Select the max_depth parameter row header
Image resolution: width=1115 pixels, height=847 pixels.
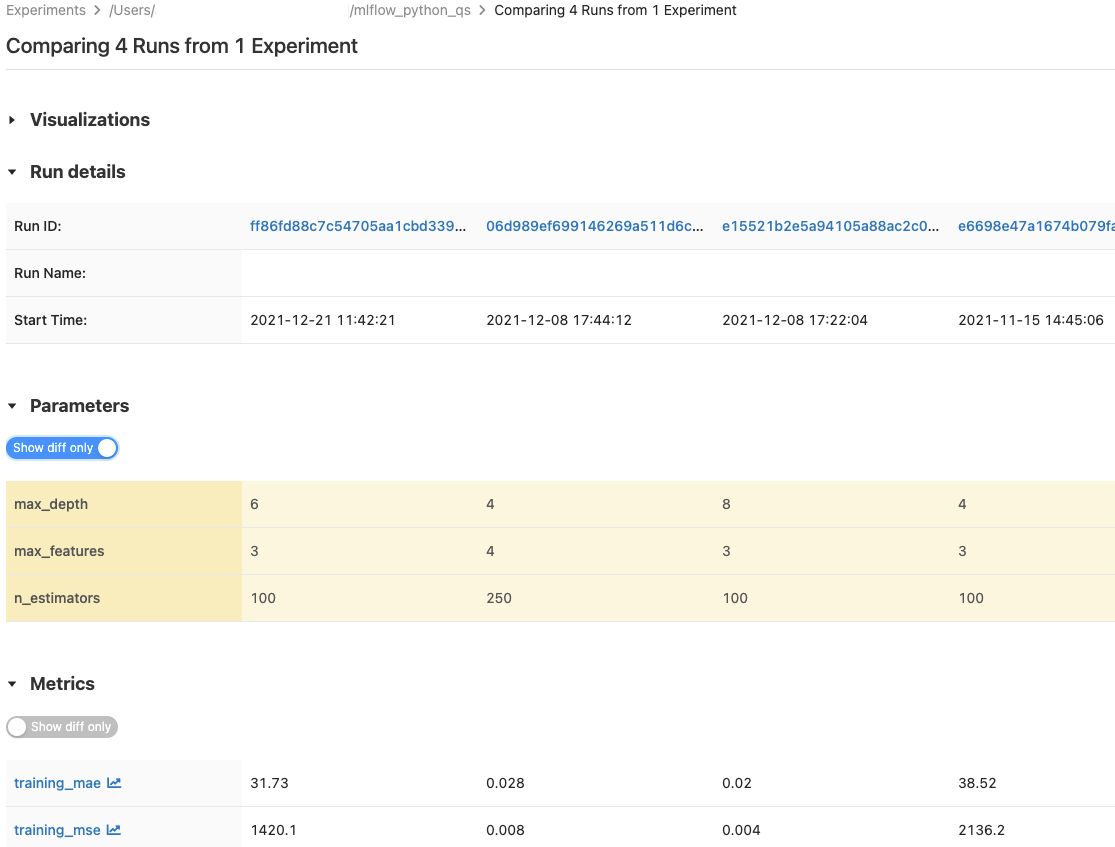(52, 504)
